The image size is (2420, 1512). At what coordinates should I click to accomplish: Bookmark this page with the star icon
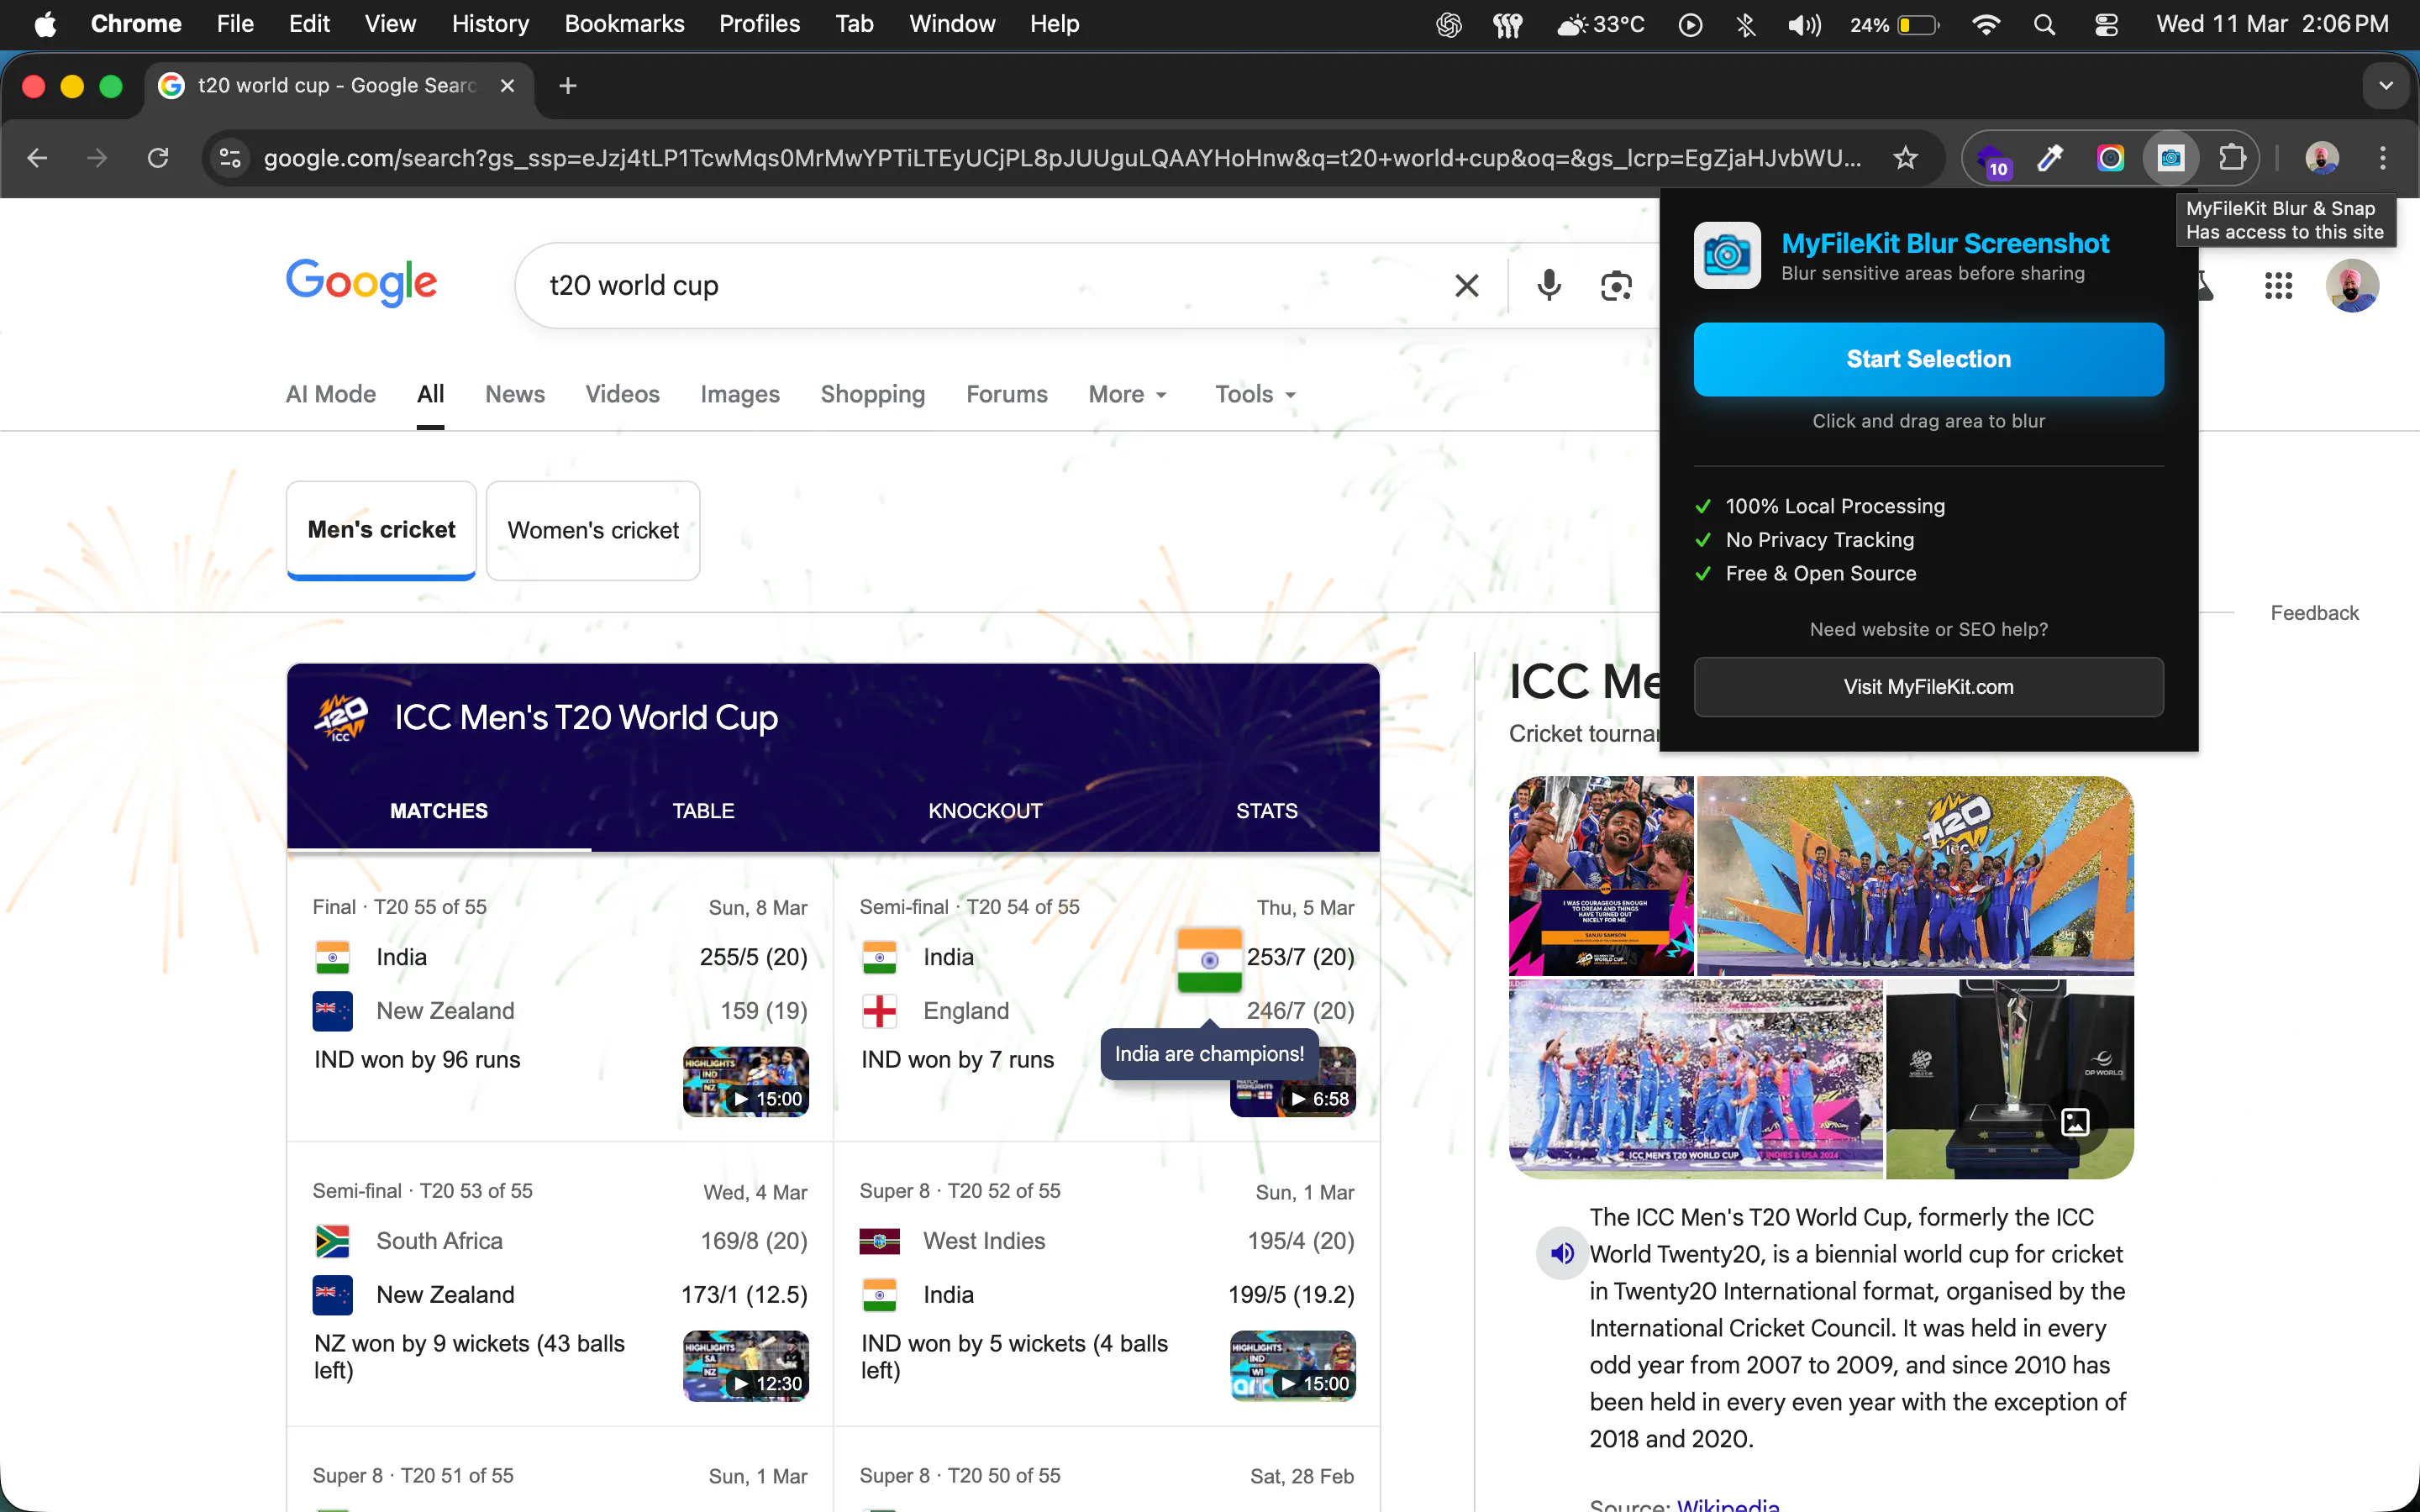click(x=1906, y=158)
